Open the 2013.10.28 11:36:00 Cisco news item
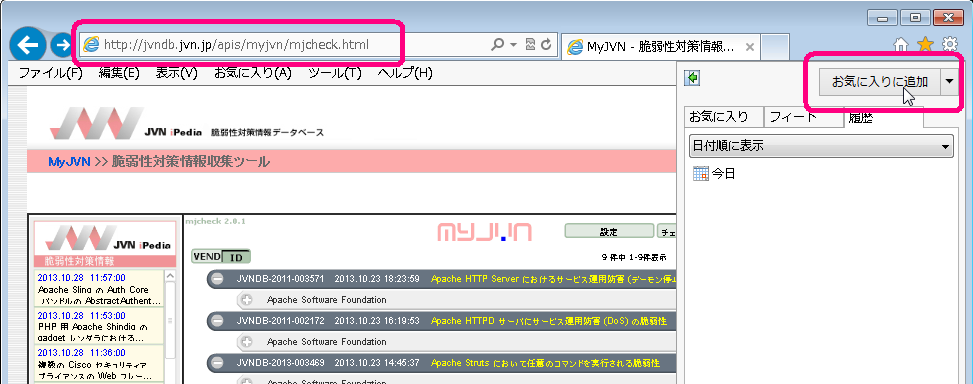This screenshot has height=384, width=973. 98,364
